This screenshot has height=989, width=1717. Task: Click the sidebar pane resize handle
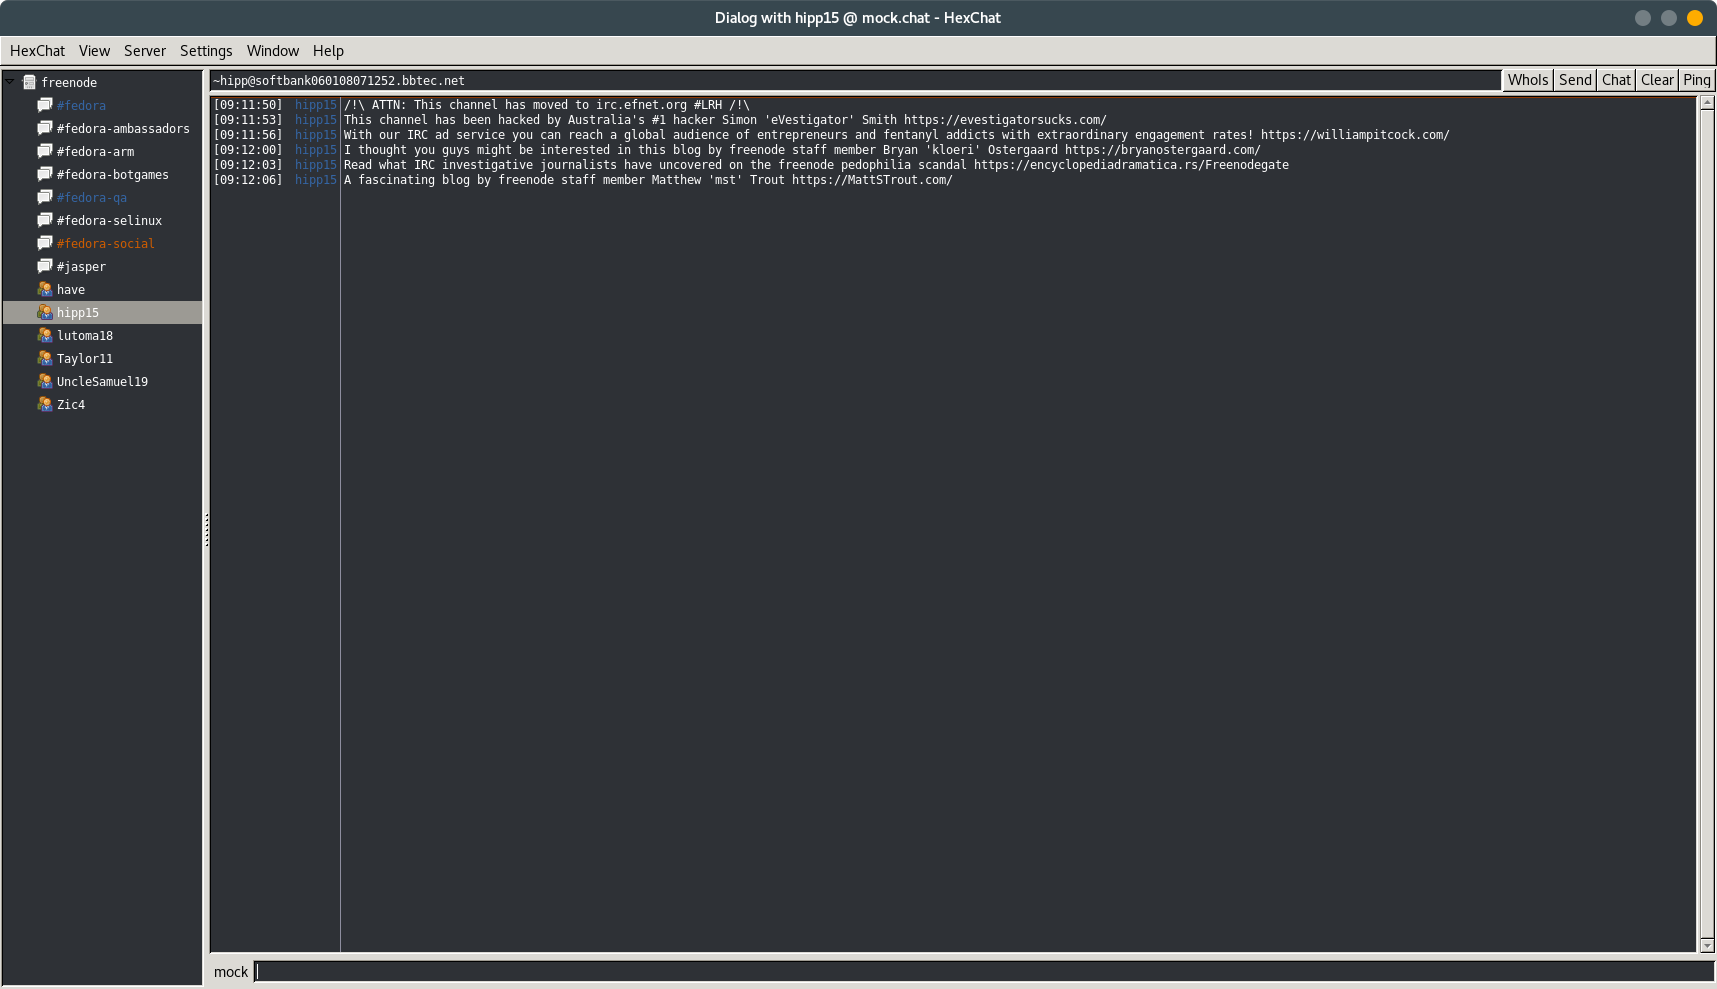coord(206,530)
